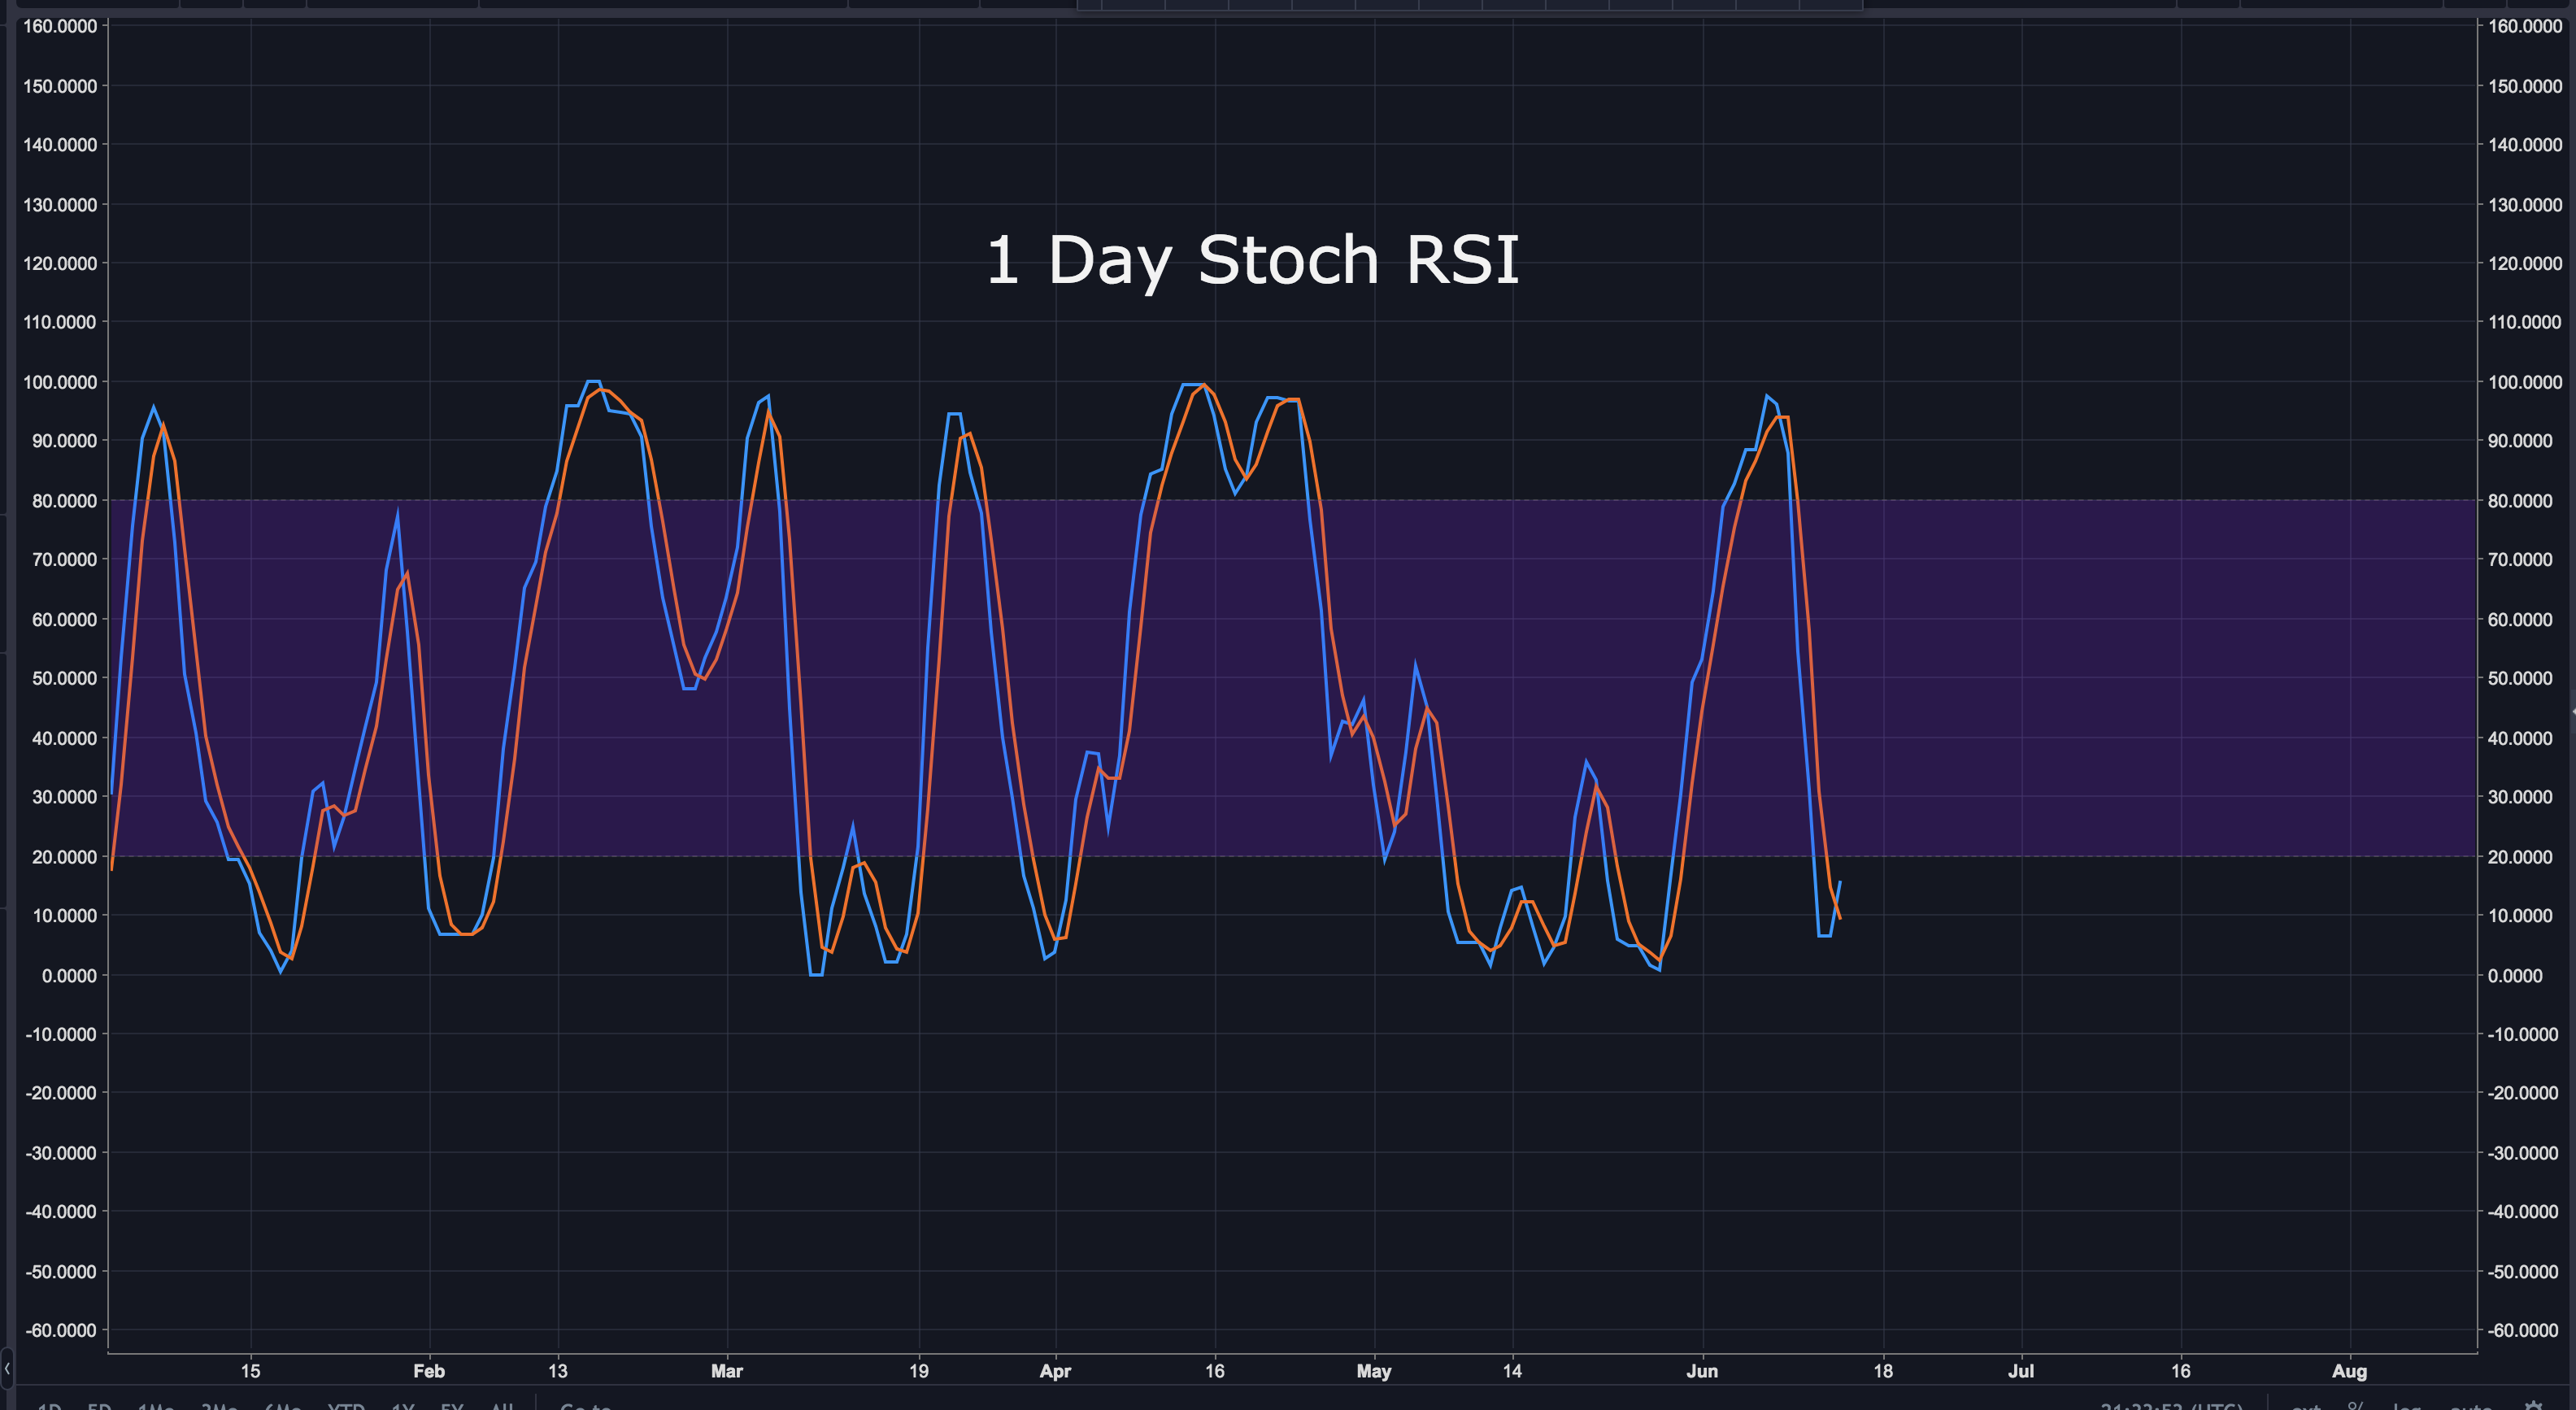The width and height of the screenshot is (2576, 1410).
Task: Toggle ext extended hours
Action: coord(2306,1407)
